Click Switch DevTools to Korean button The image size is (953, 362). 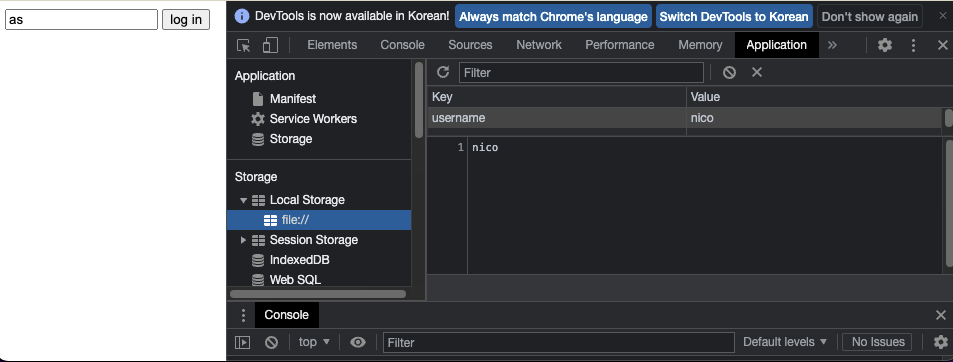pos(734,16)
